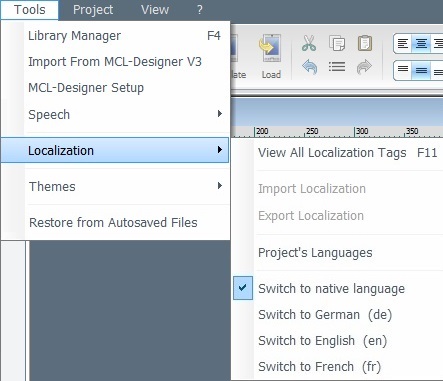Align text left horizontally
The width and height of the screenshot is (443, 381).
click(x=403, y=44)
